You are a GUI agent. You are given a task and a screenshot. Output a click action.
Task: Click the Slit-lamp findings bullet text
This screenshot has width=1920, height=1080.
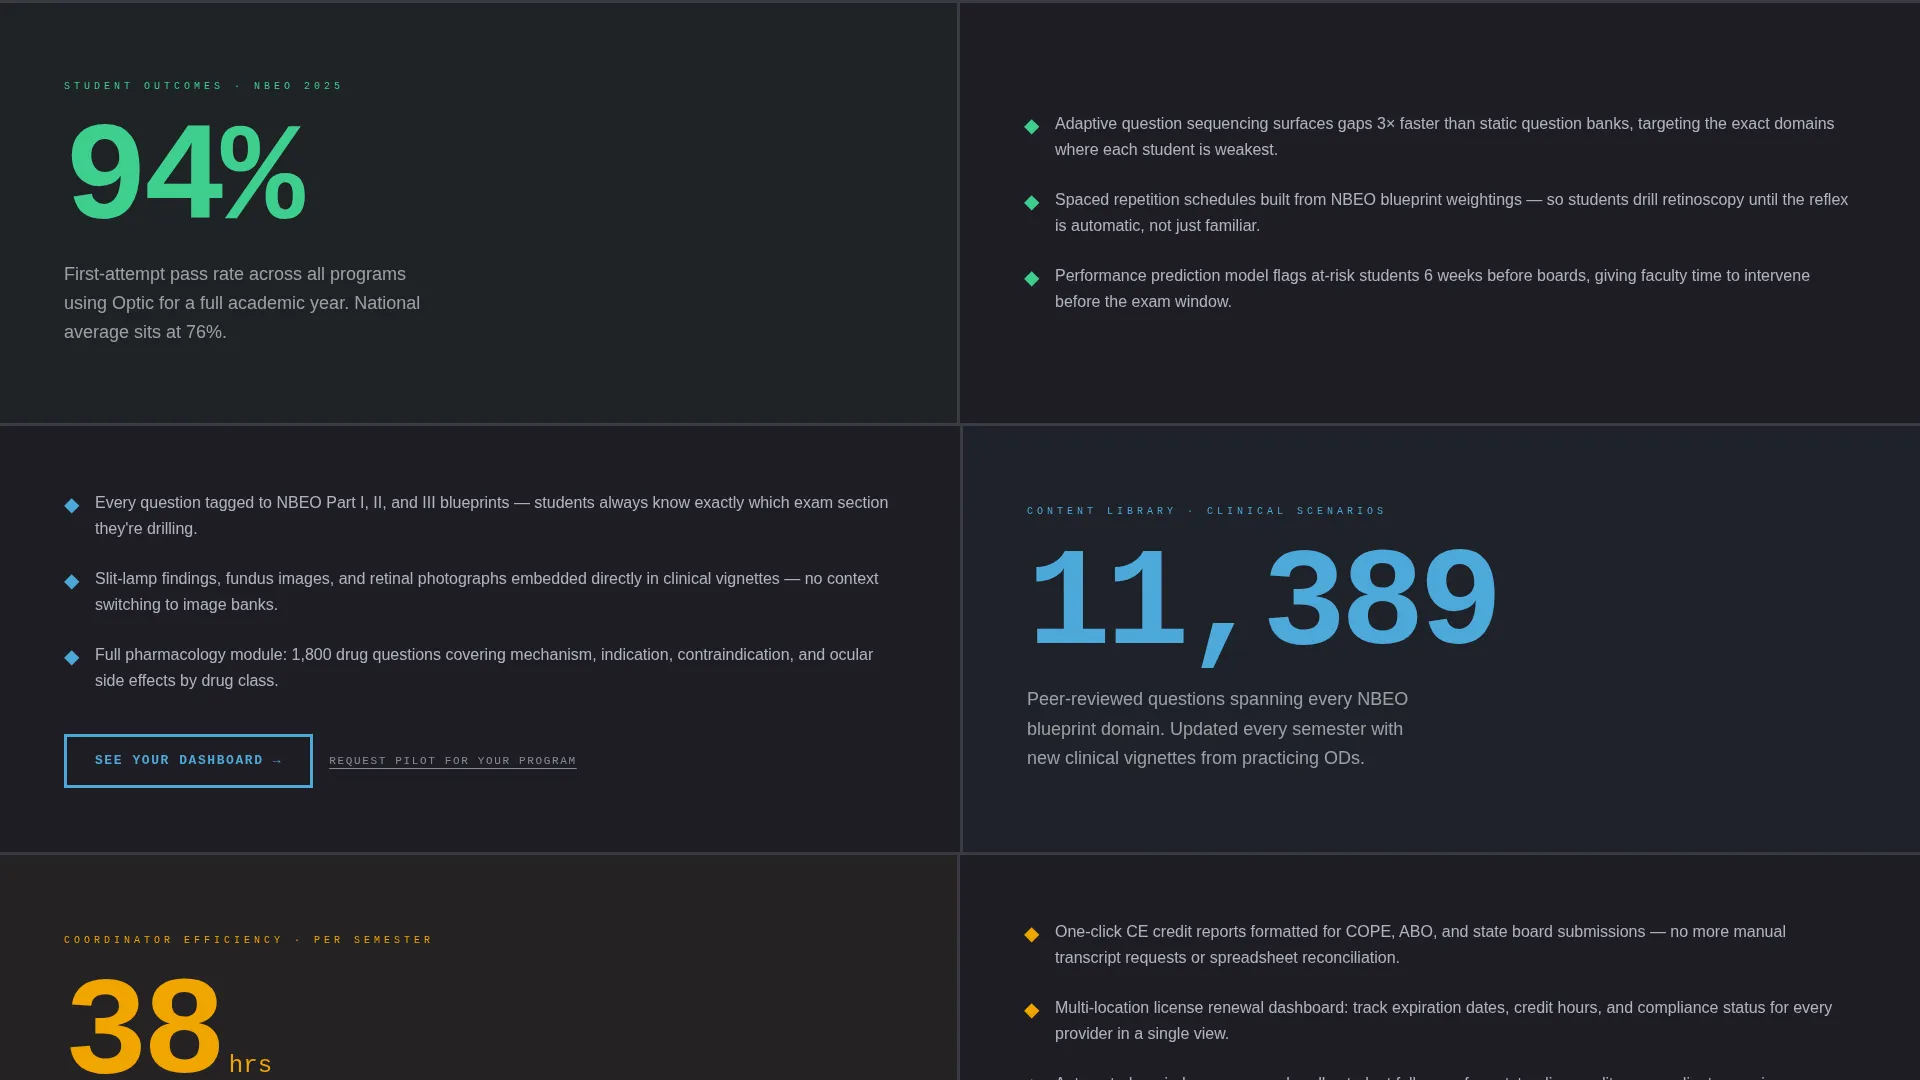[x=486, y=592]
